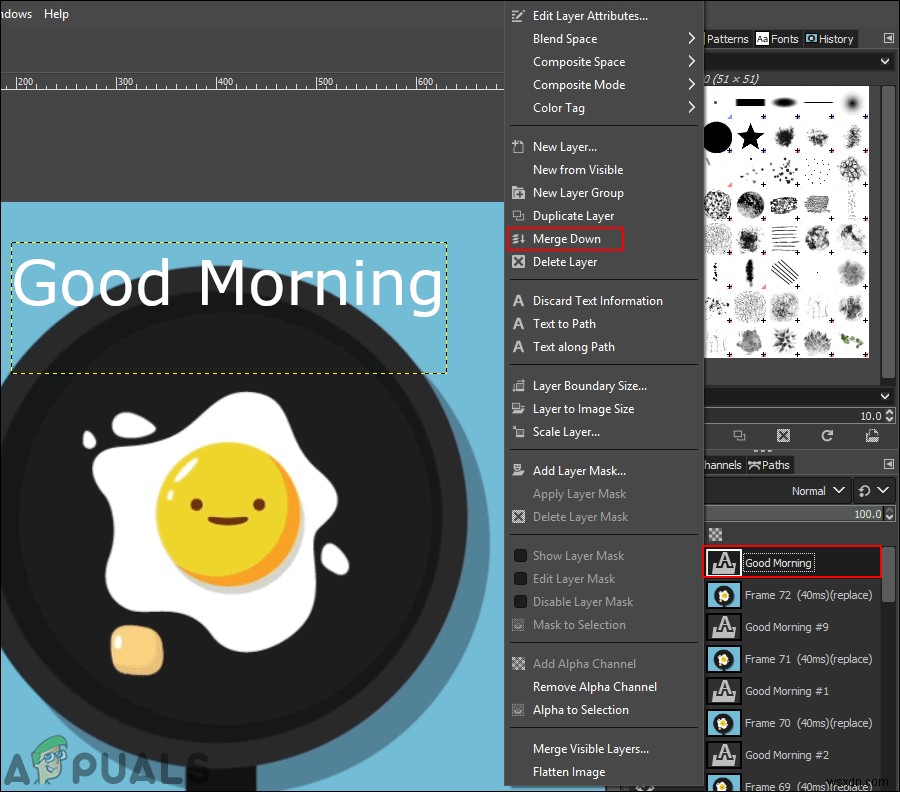Click the open brush as image icon

(871, 436)
